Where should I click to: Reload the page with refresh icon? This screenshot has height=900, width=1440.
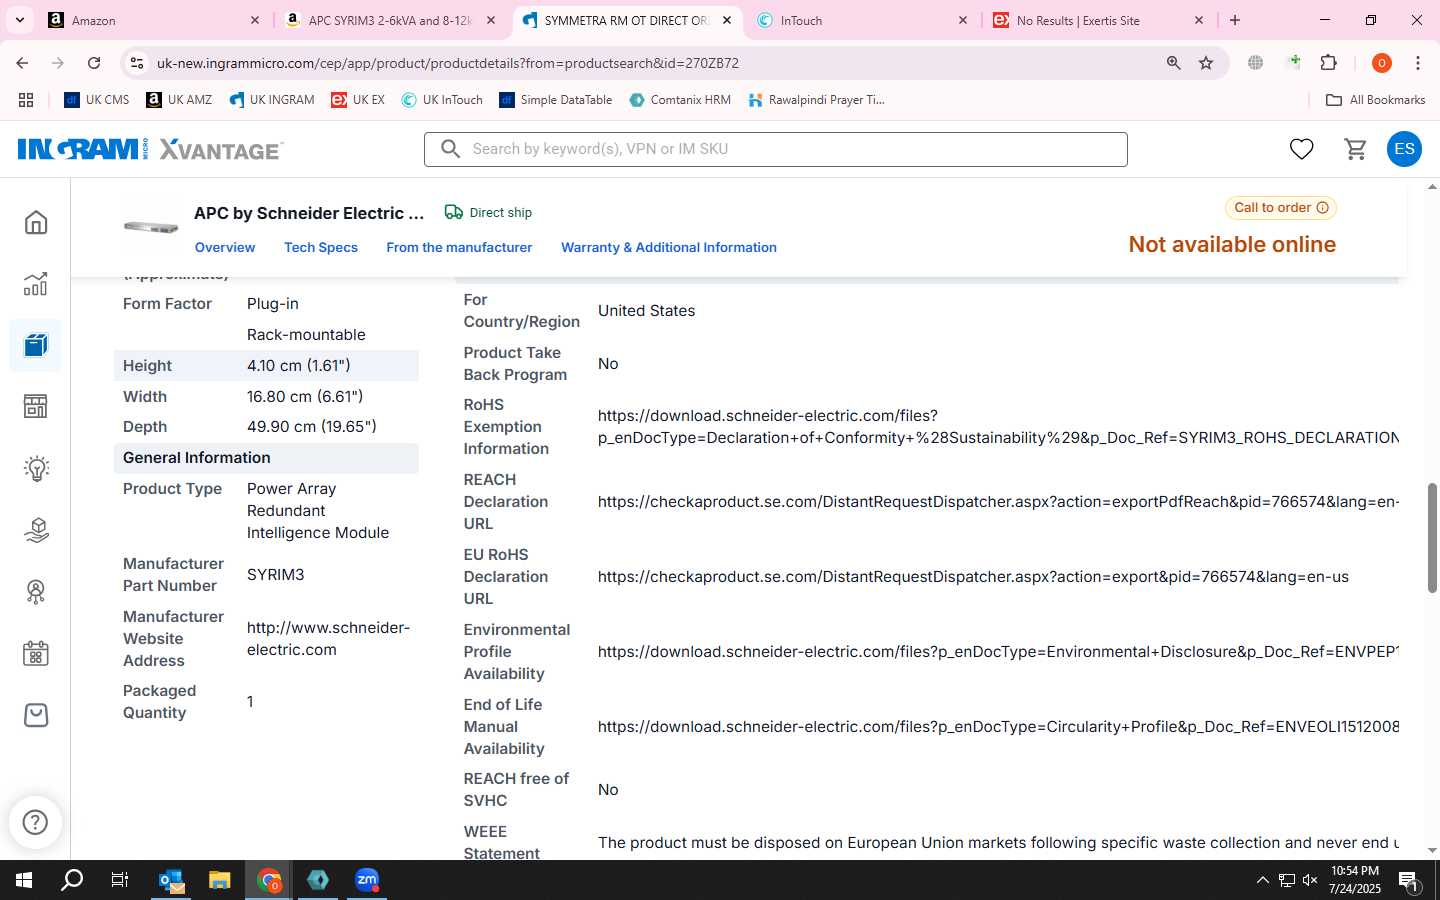pos(94,63)
